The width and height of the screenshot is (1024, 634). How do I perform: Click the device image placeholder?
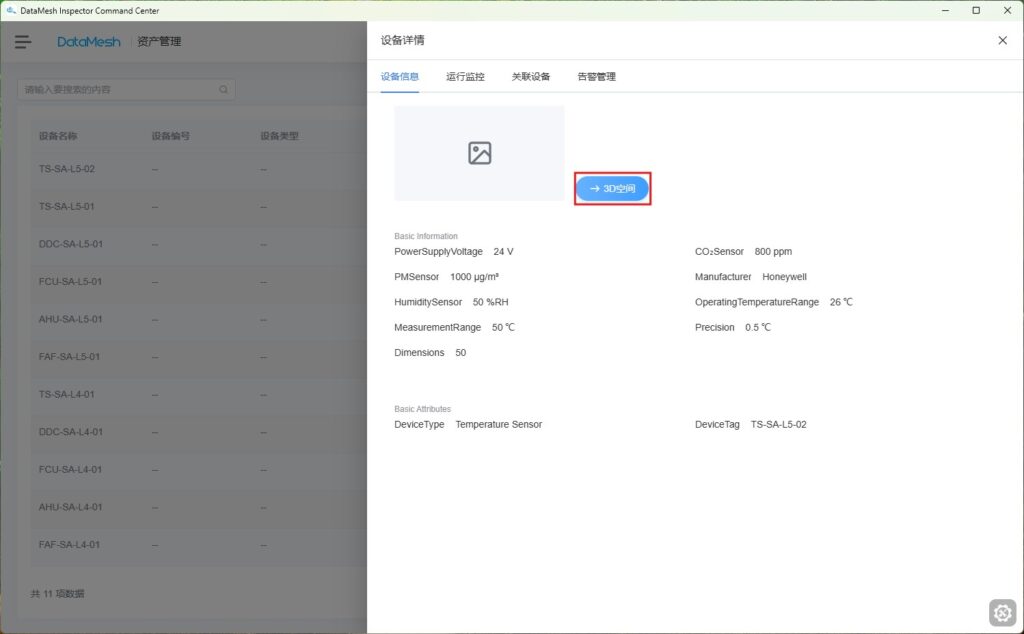point(479,153)
